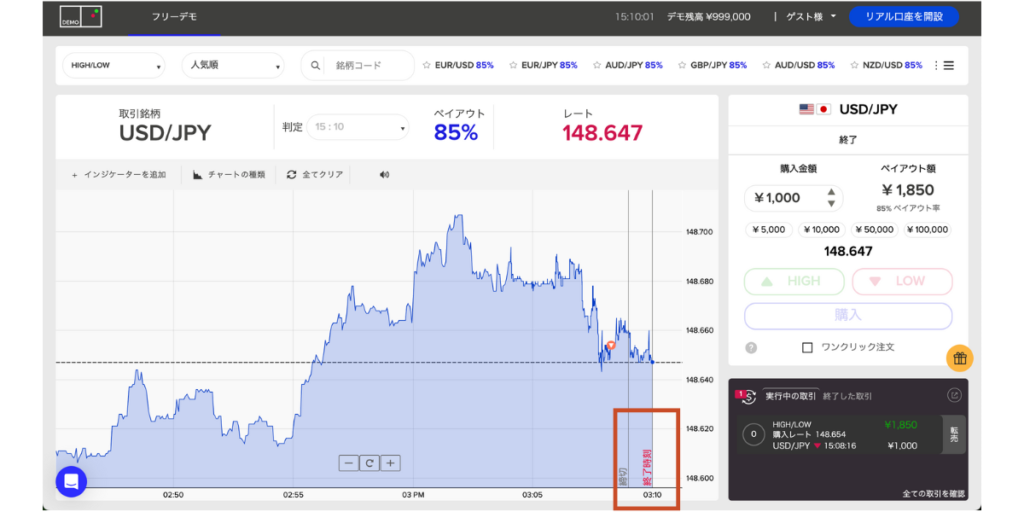Click the リアル口座を開設 button
Viewport: 1024px width, 512px height.
click(904, 17)
